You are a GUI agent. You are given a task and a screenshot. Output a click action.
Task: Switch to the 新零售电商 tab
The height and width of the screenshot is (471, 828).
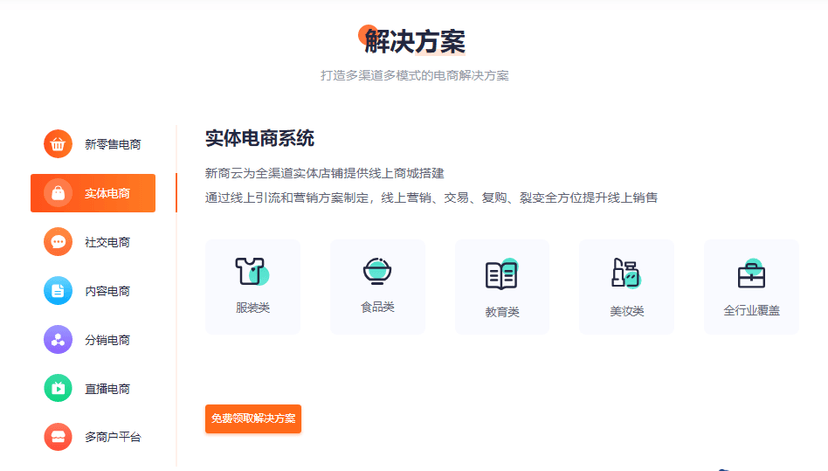point(93,144)
